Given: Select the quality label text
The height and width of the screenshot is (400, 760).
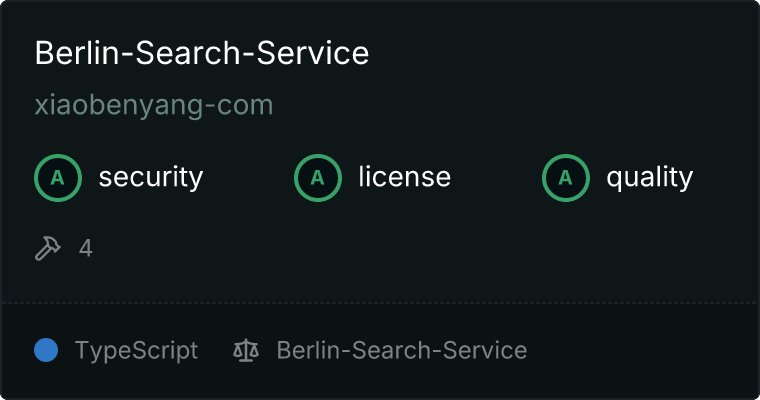Looking at the screenshot, I should 649,177.
